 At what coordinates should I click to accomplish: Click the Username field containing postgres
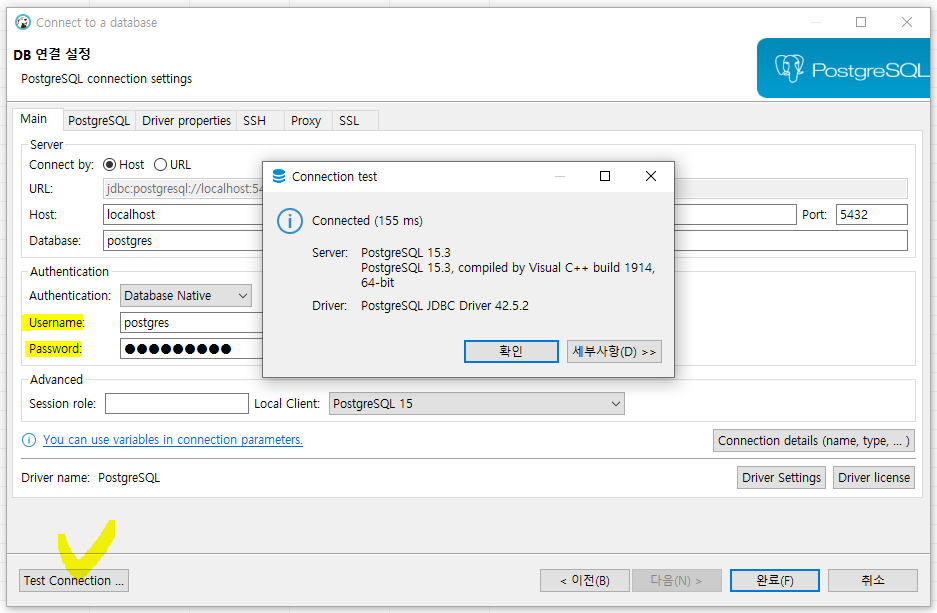click(x=191, y=323)
